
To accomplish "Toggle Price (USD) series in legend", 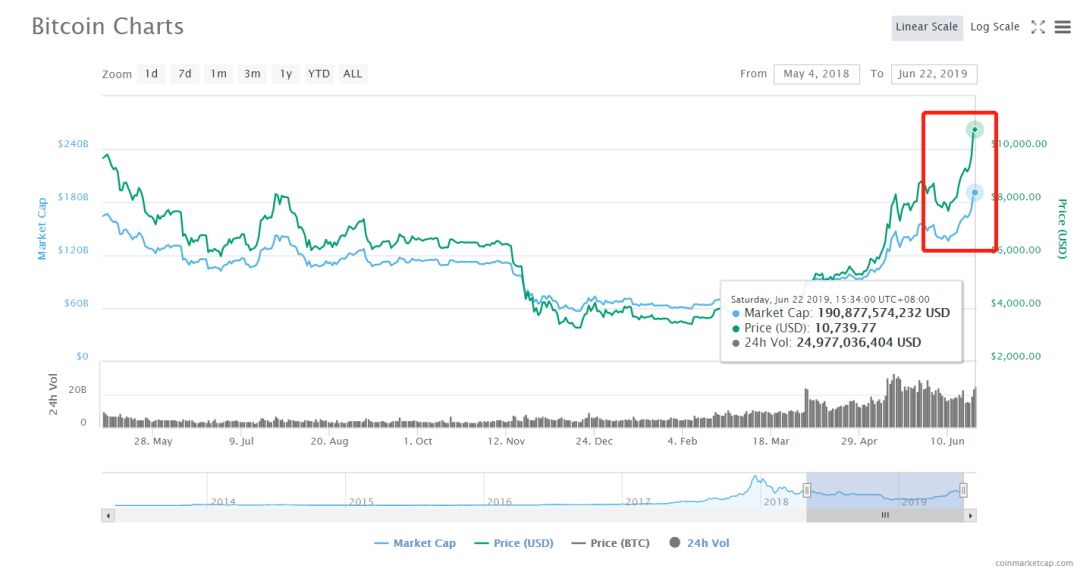I will [514, 543].
